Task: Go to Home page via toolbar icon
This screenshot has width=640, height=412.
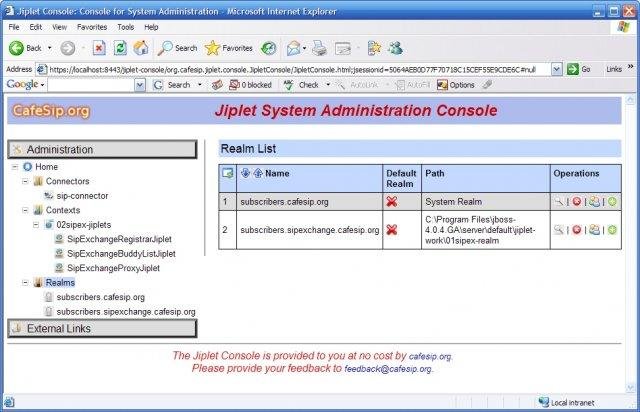Action: pos(141,48)
